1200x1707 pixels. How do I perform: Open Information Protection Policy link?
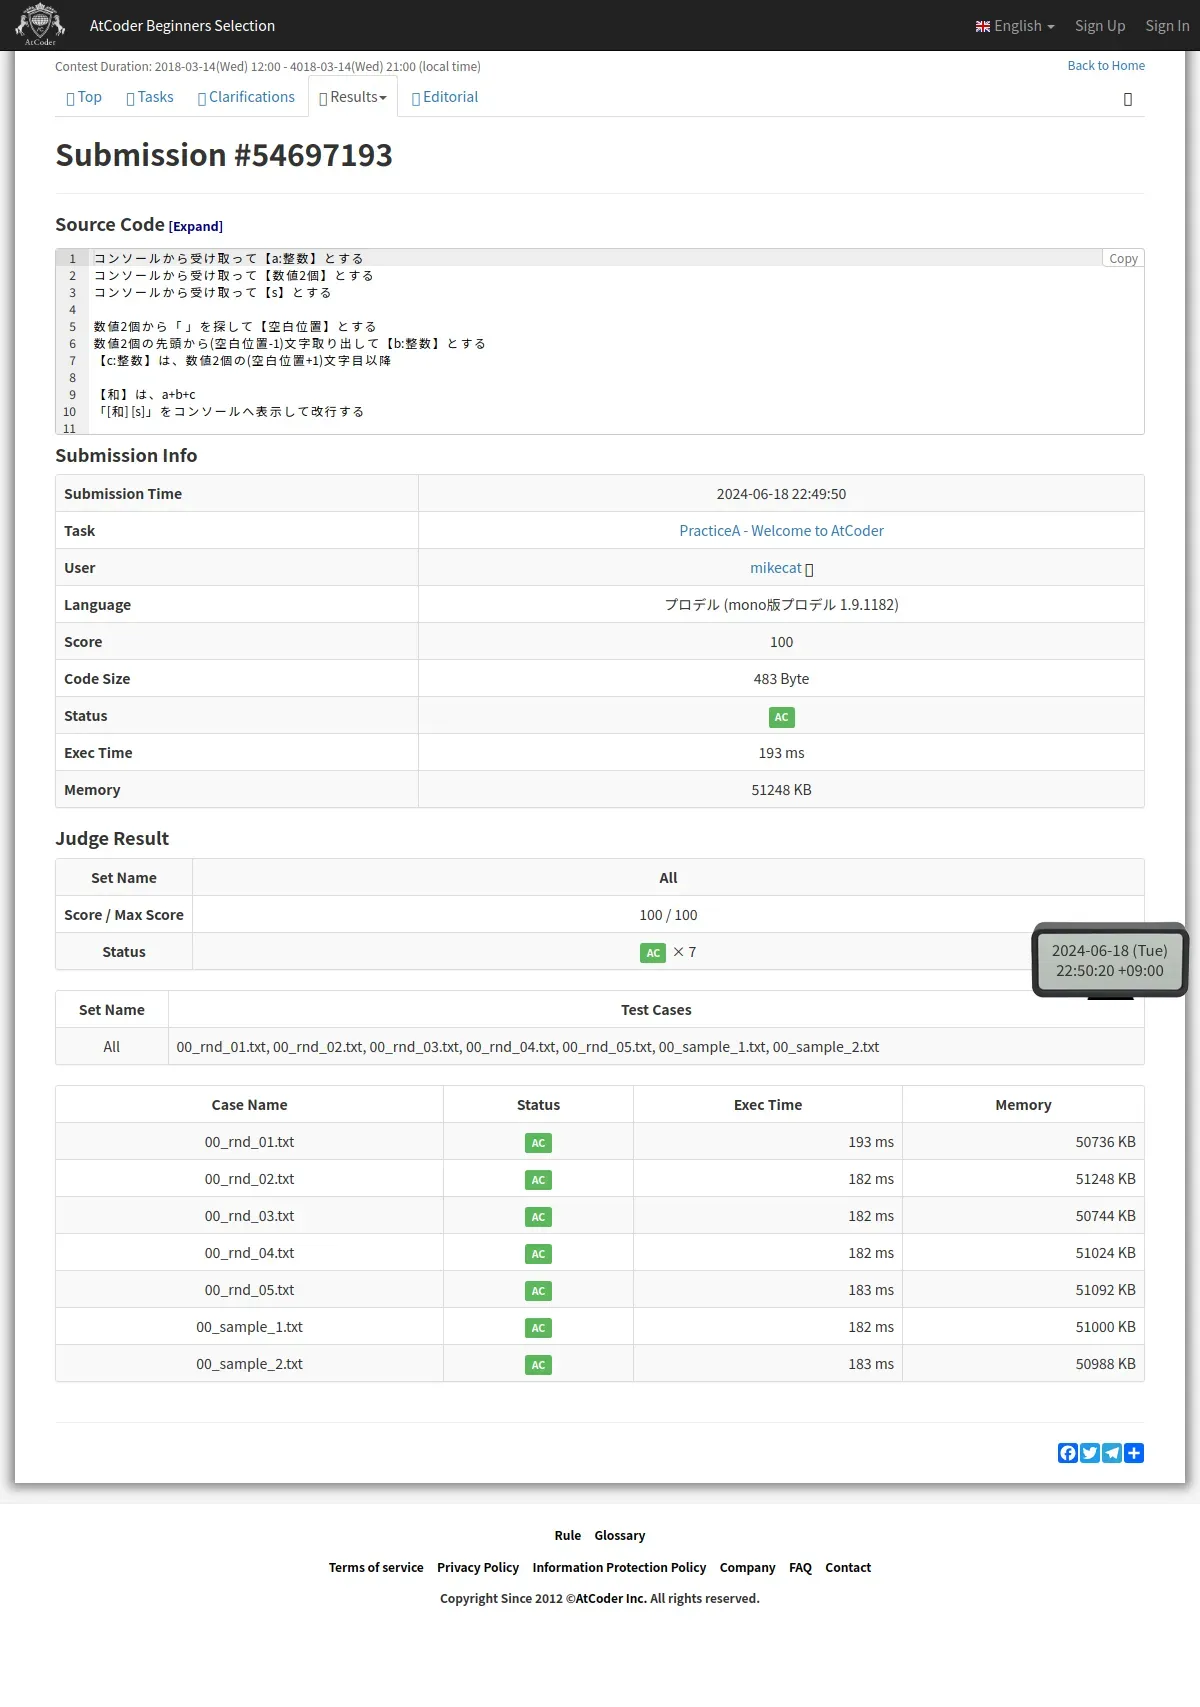[x=619, y=1568]
